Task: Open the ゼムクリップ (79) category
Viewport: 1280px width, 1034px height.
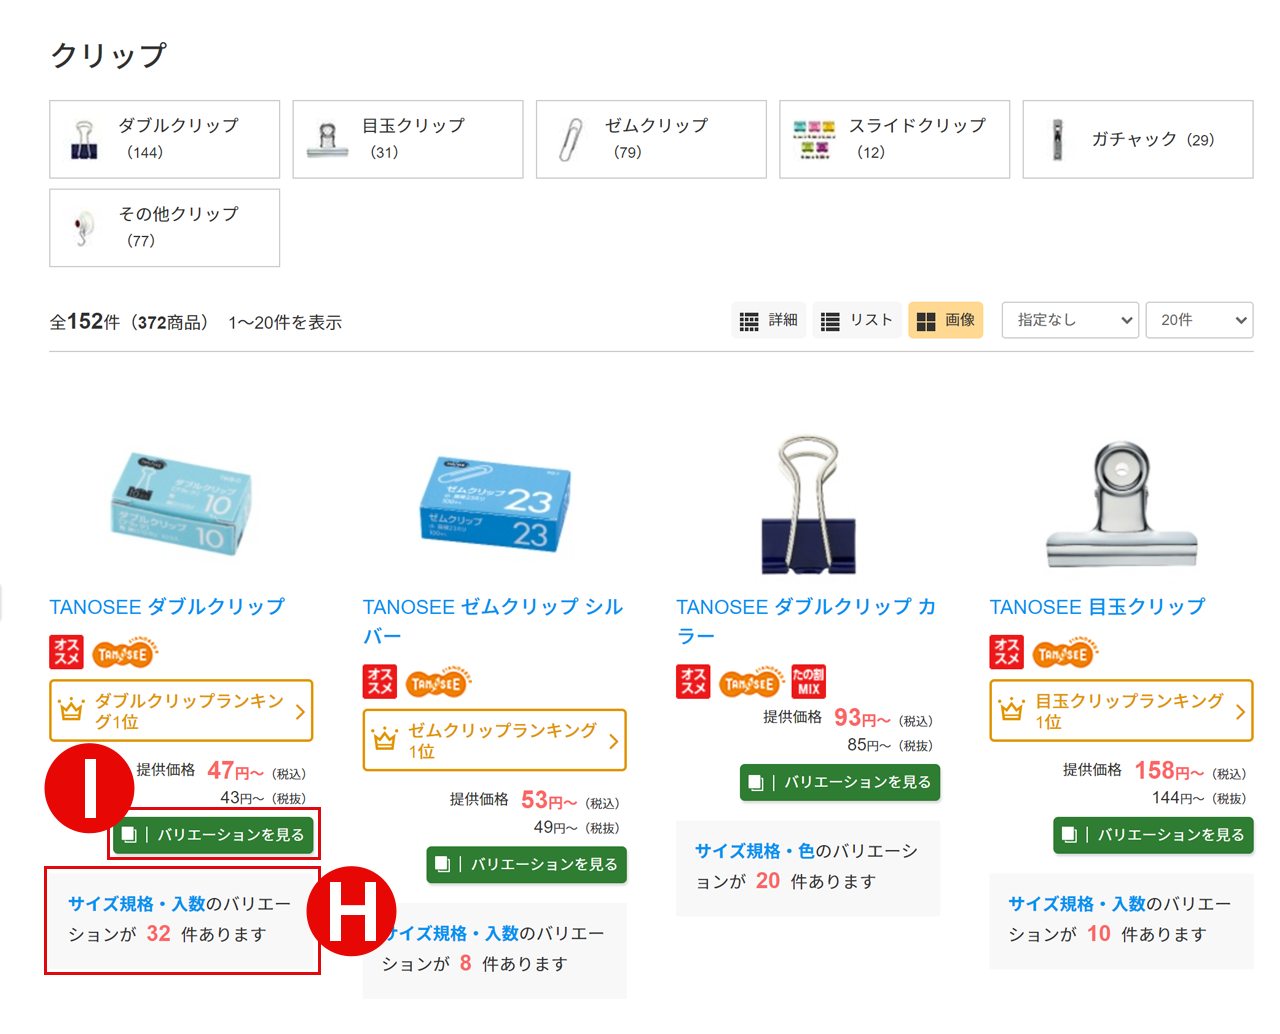Action: [x=651, y=139]
